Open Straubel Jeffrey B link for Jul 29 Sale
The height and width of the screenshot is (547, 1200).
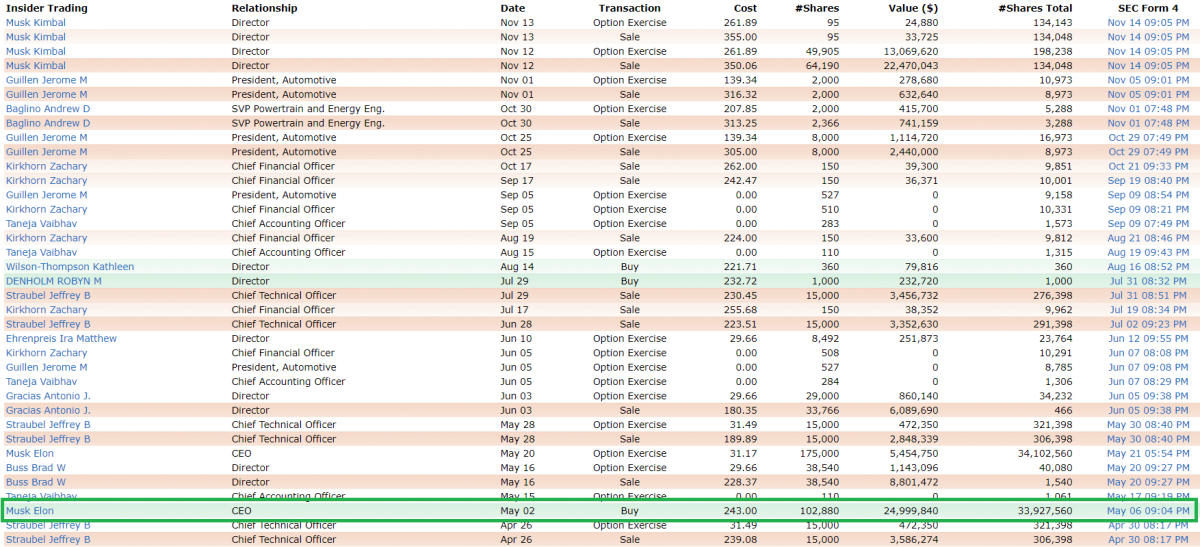coord(48,295)
